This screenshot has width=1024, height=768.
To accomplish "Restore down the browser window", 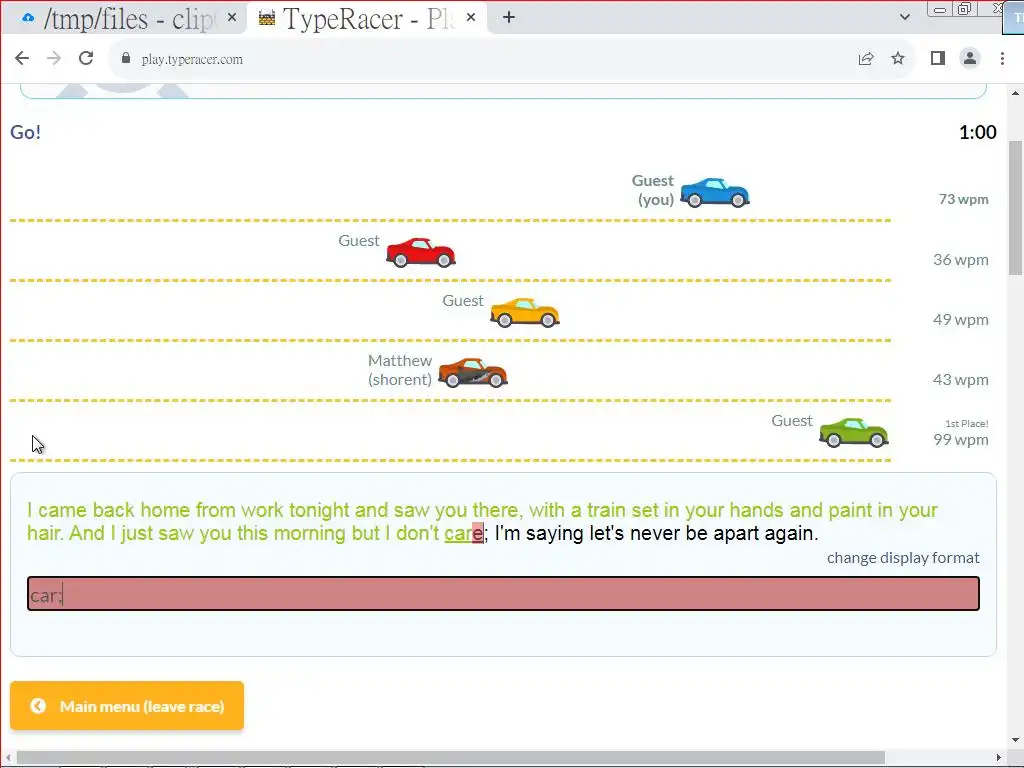I will [965, 9].
